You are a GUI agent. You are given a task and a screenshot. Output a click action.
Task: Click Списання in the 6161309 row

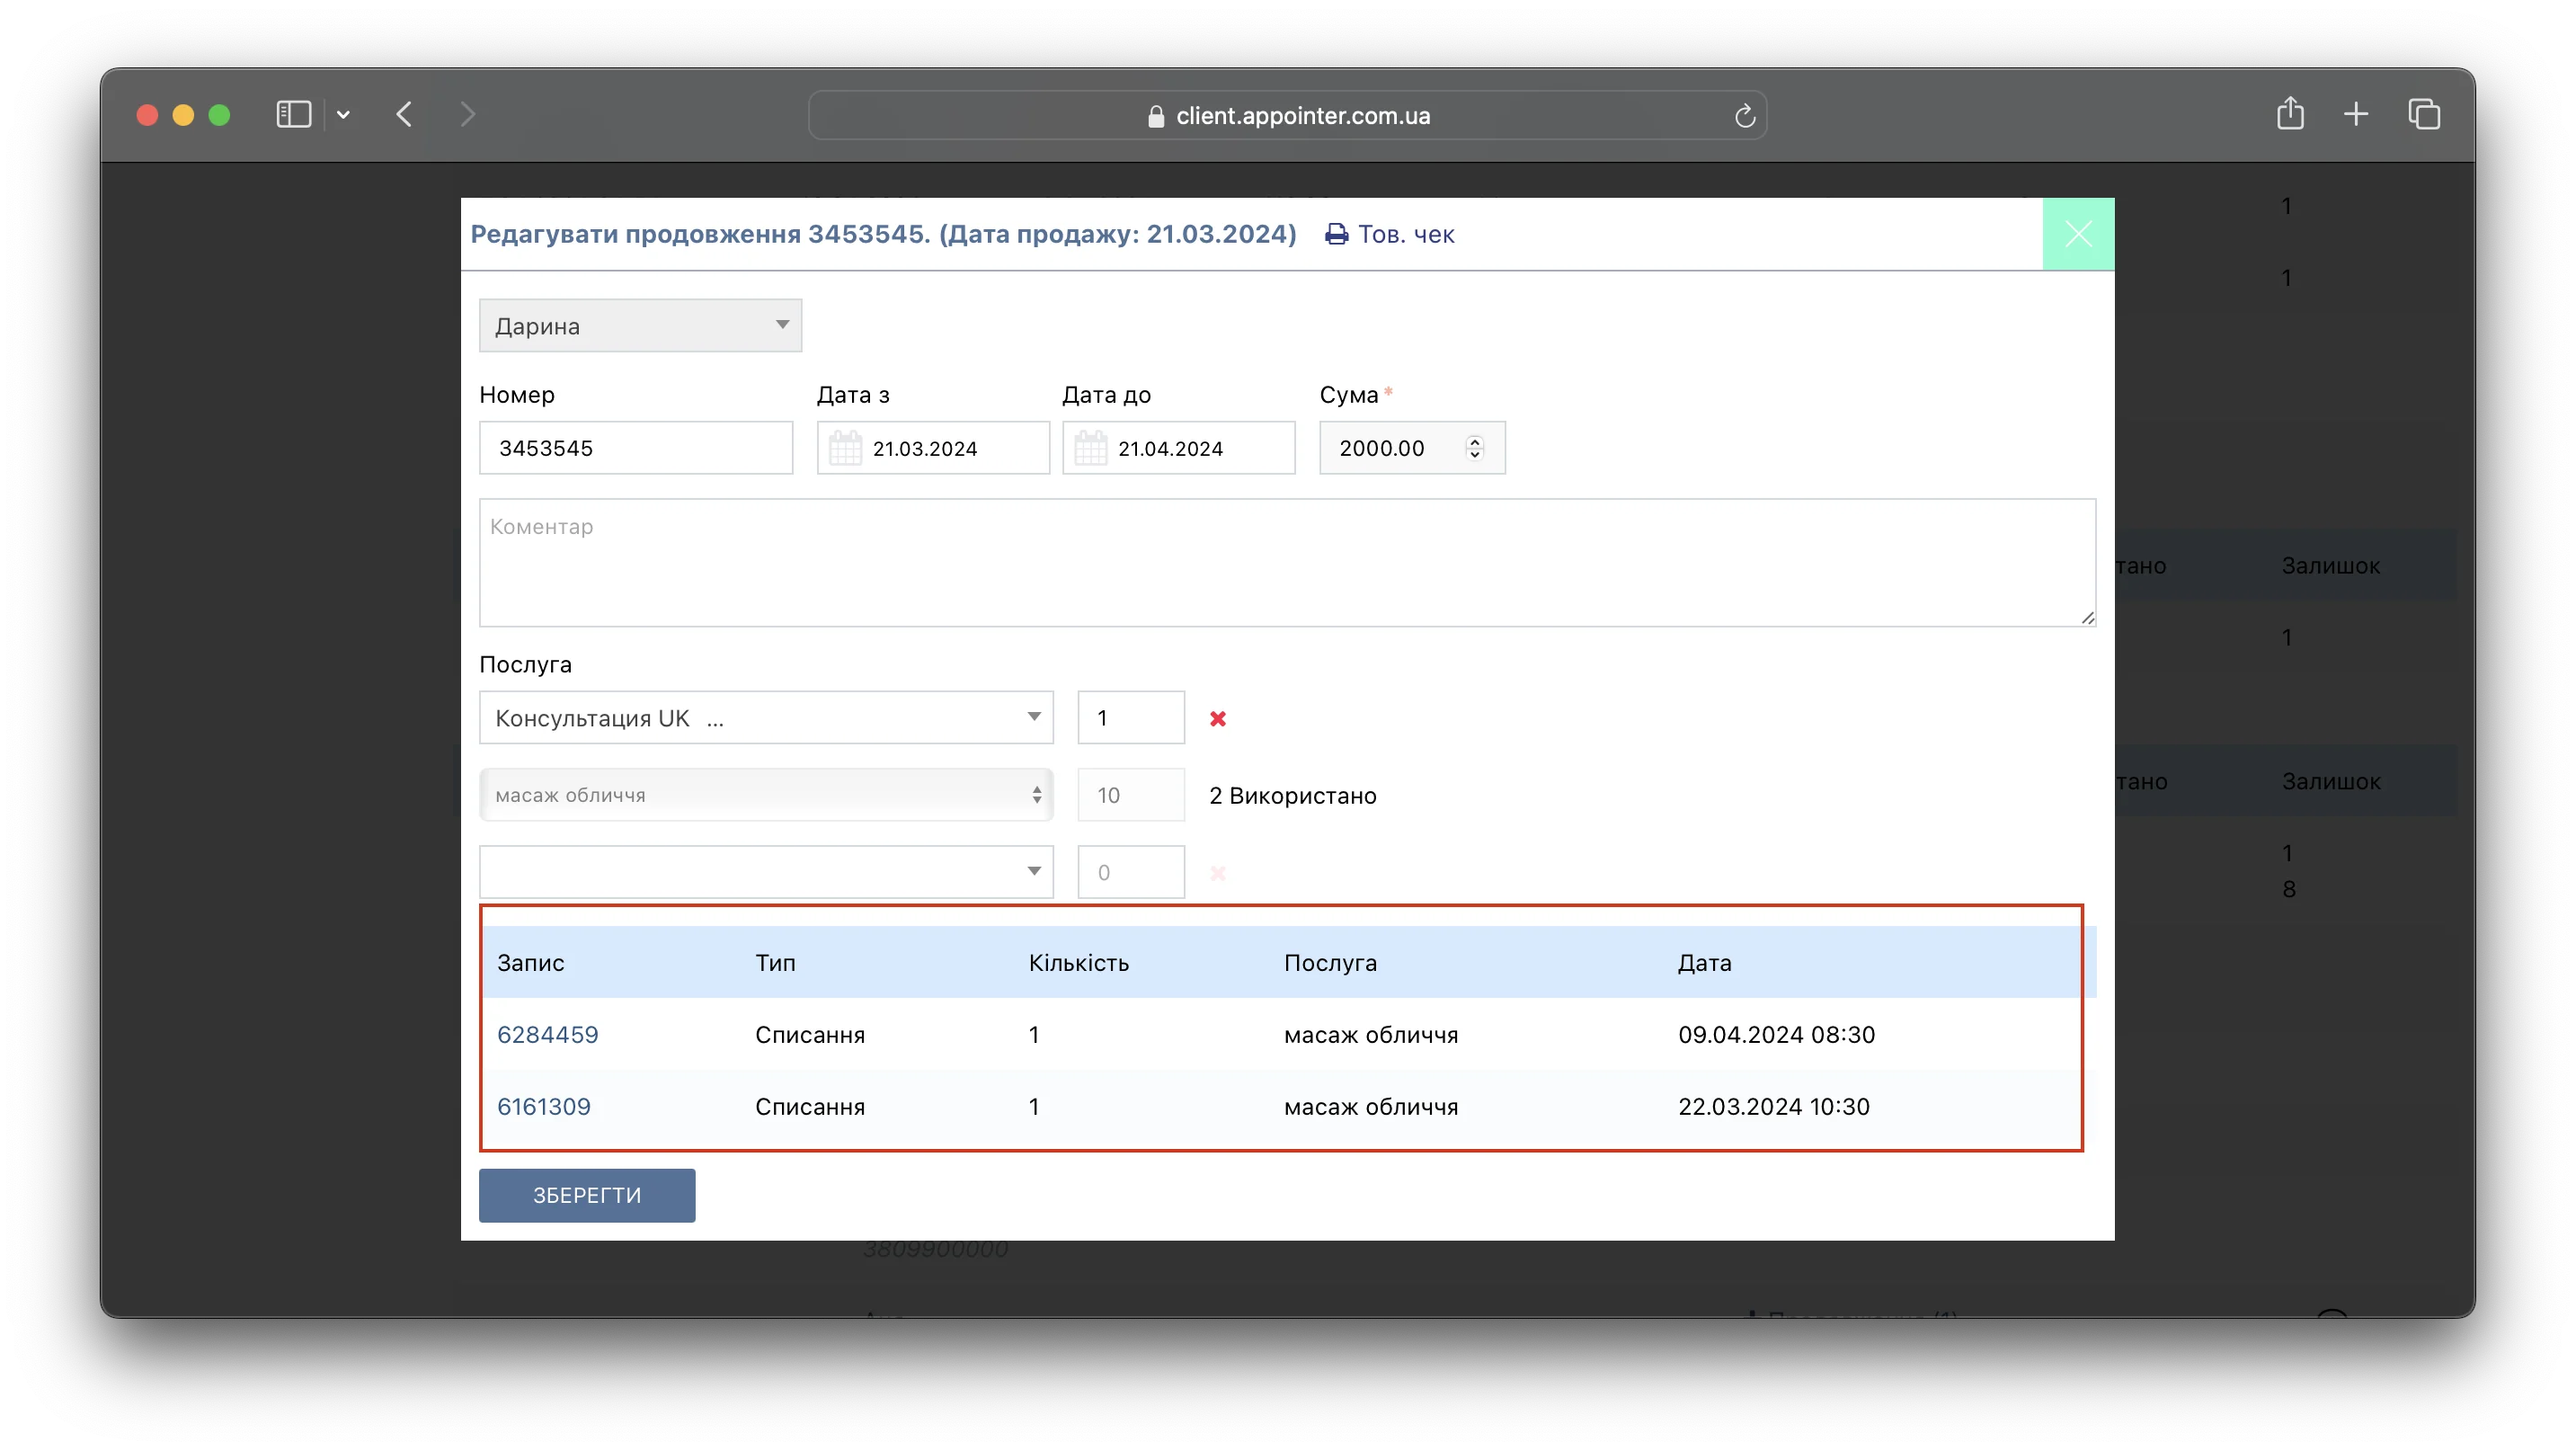click(810, 1107)
